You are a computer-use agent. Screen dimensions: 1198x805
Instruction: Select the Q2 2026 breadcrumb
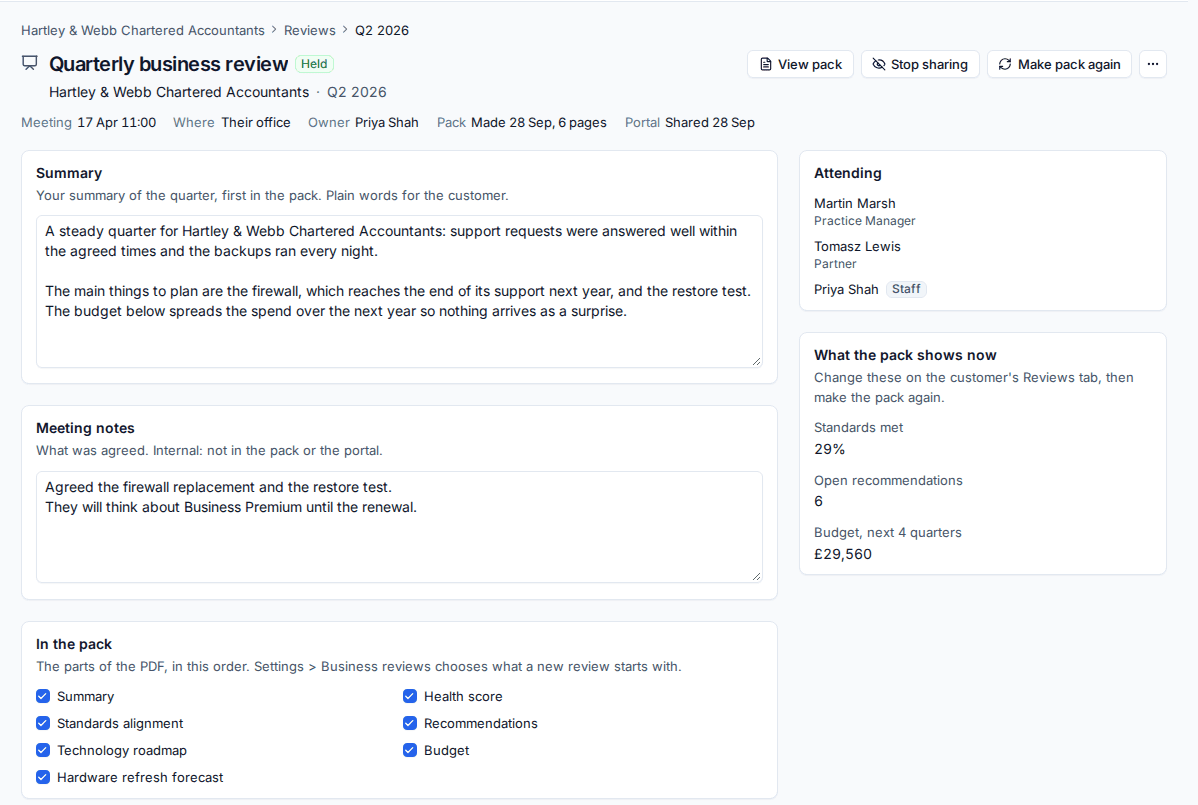381,31
